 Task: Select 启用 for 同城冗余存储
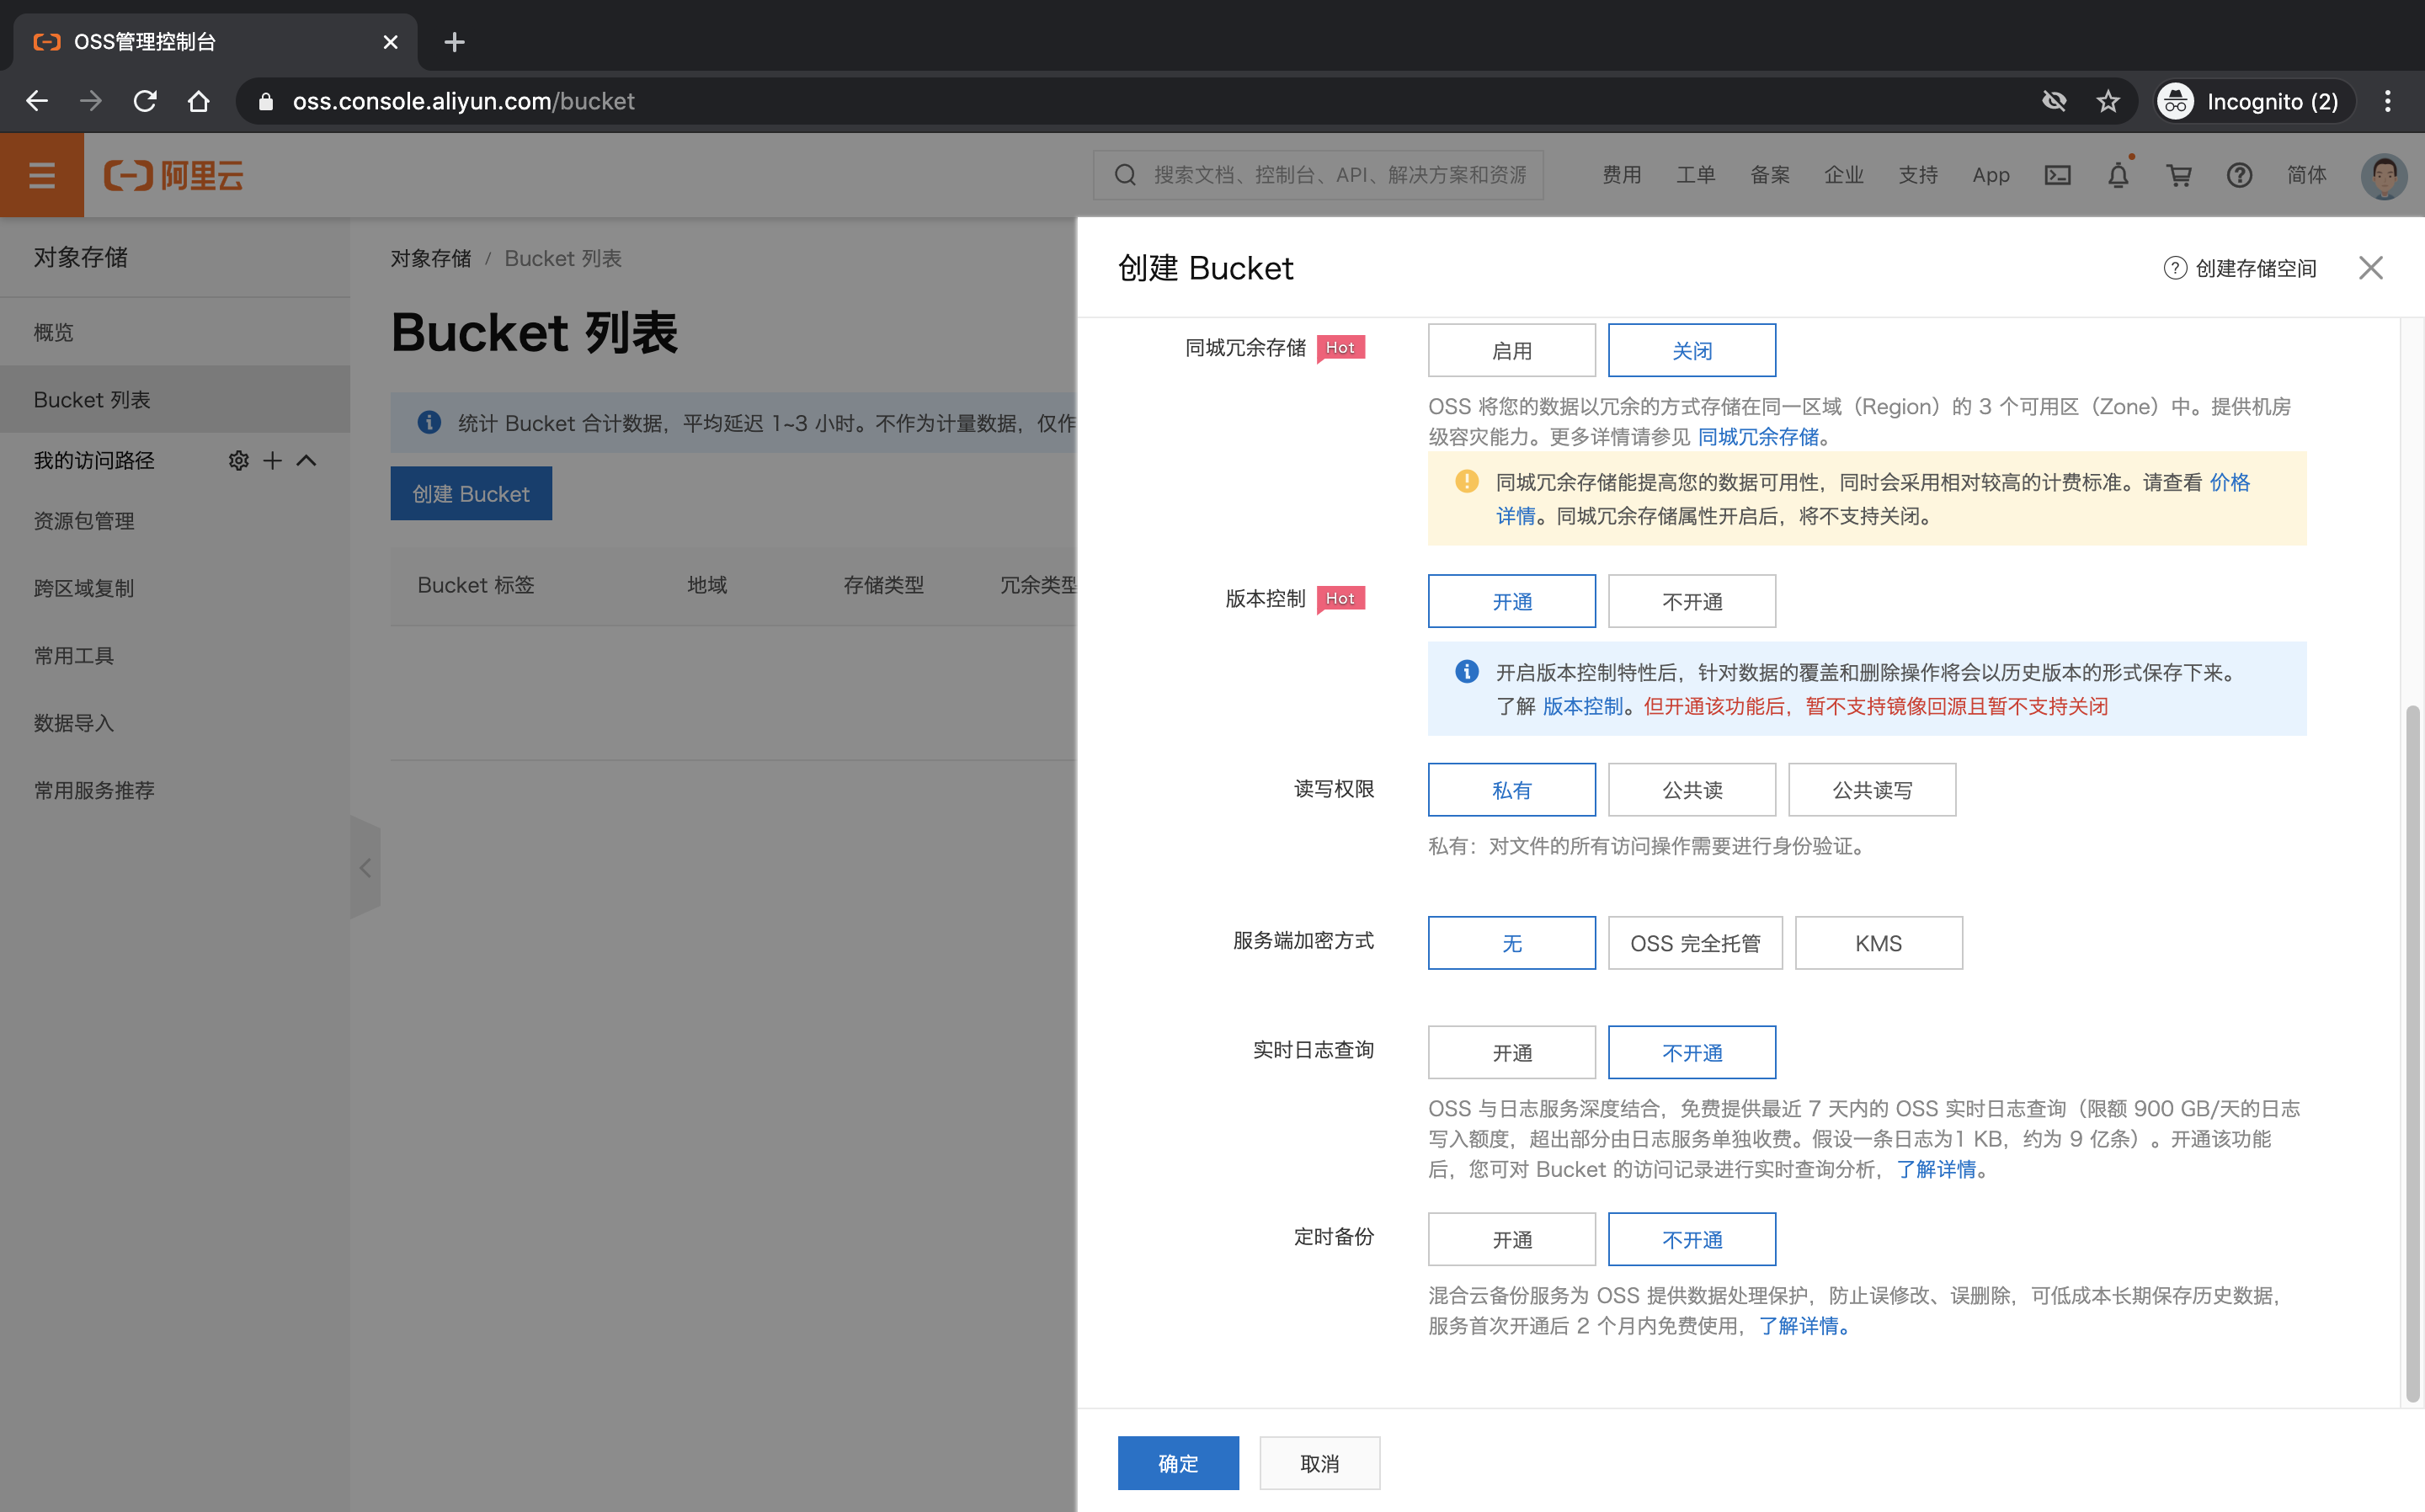tap(1511, 350)
